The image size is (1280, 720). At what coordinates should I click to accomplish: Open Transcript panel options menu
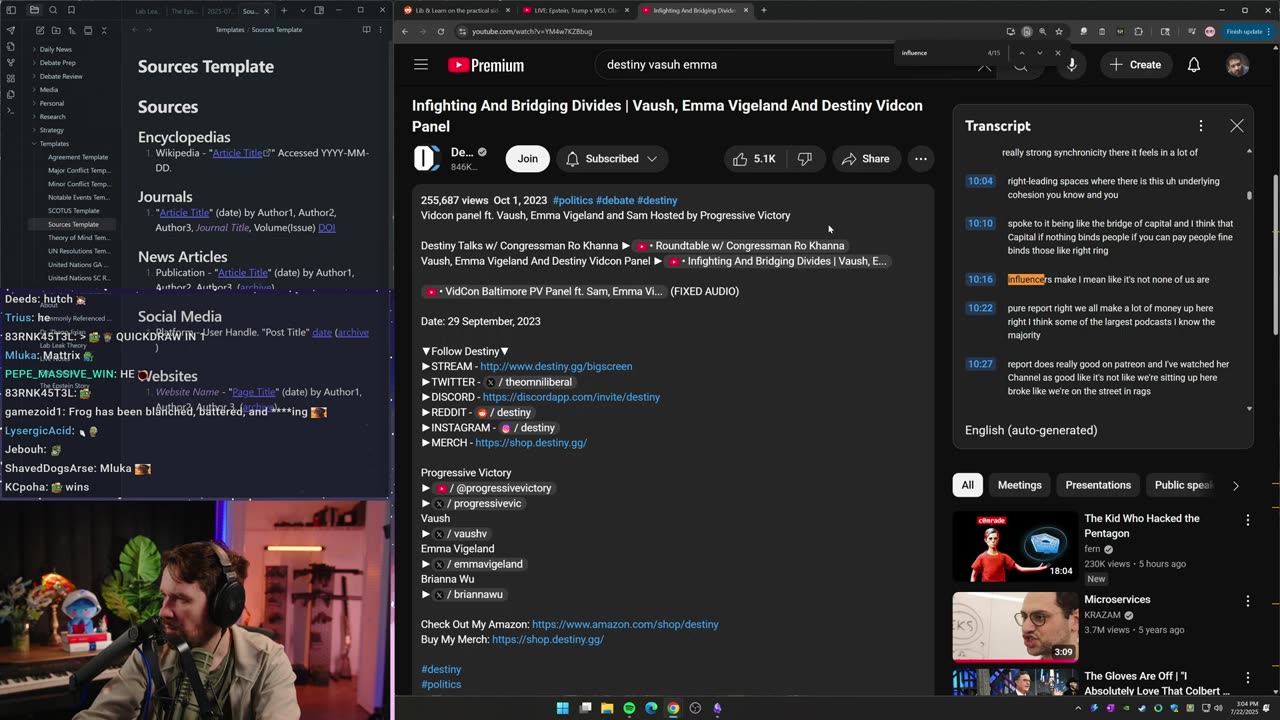[1200, 126]
